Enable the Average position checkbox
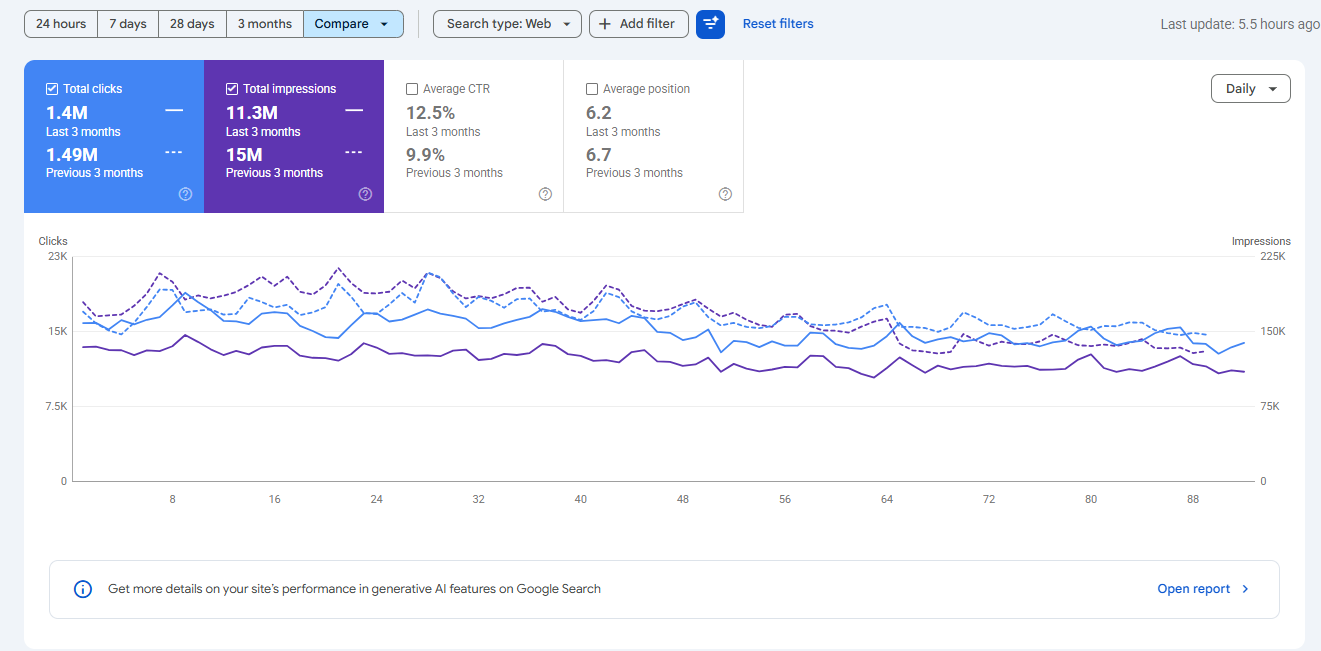Image resolution: width=1321 pixels, height=651 pixels. click(x=592, y=89)
